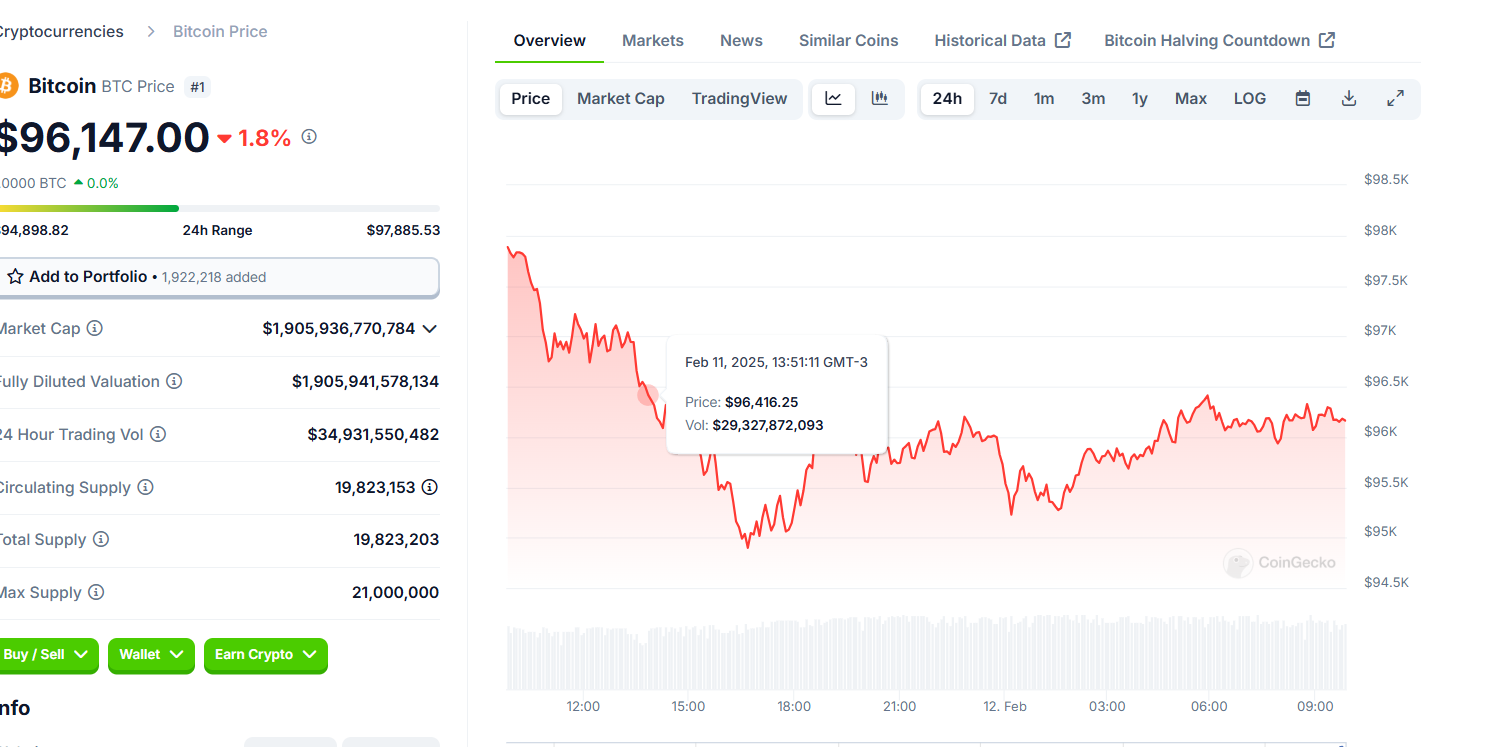Select 1y time range
Screen dimensions: 1485x747
(x=1140, y=98)
